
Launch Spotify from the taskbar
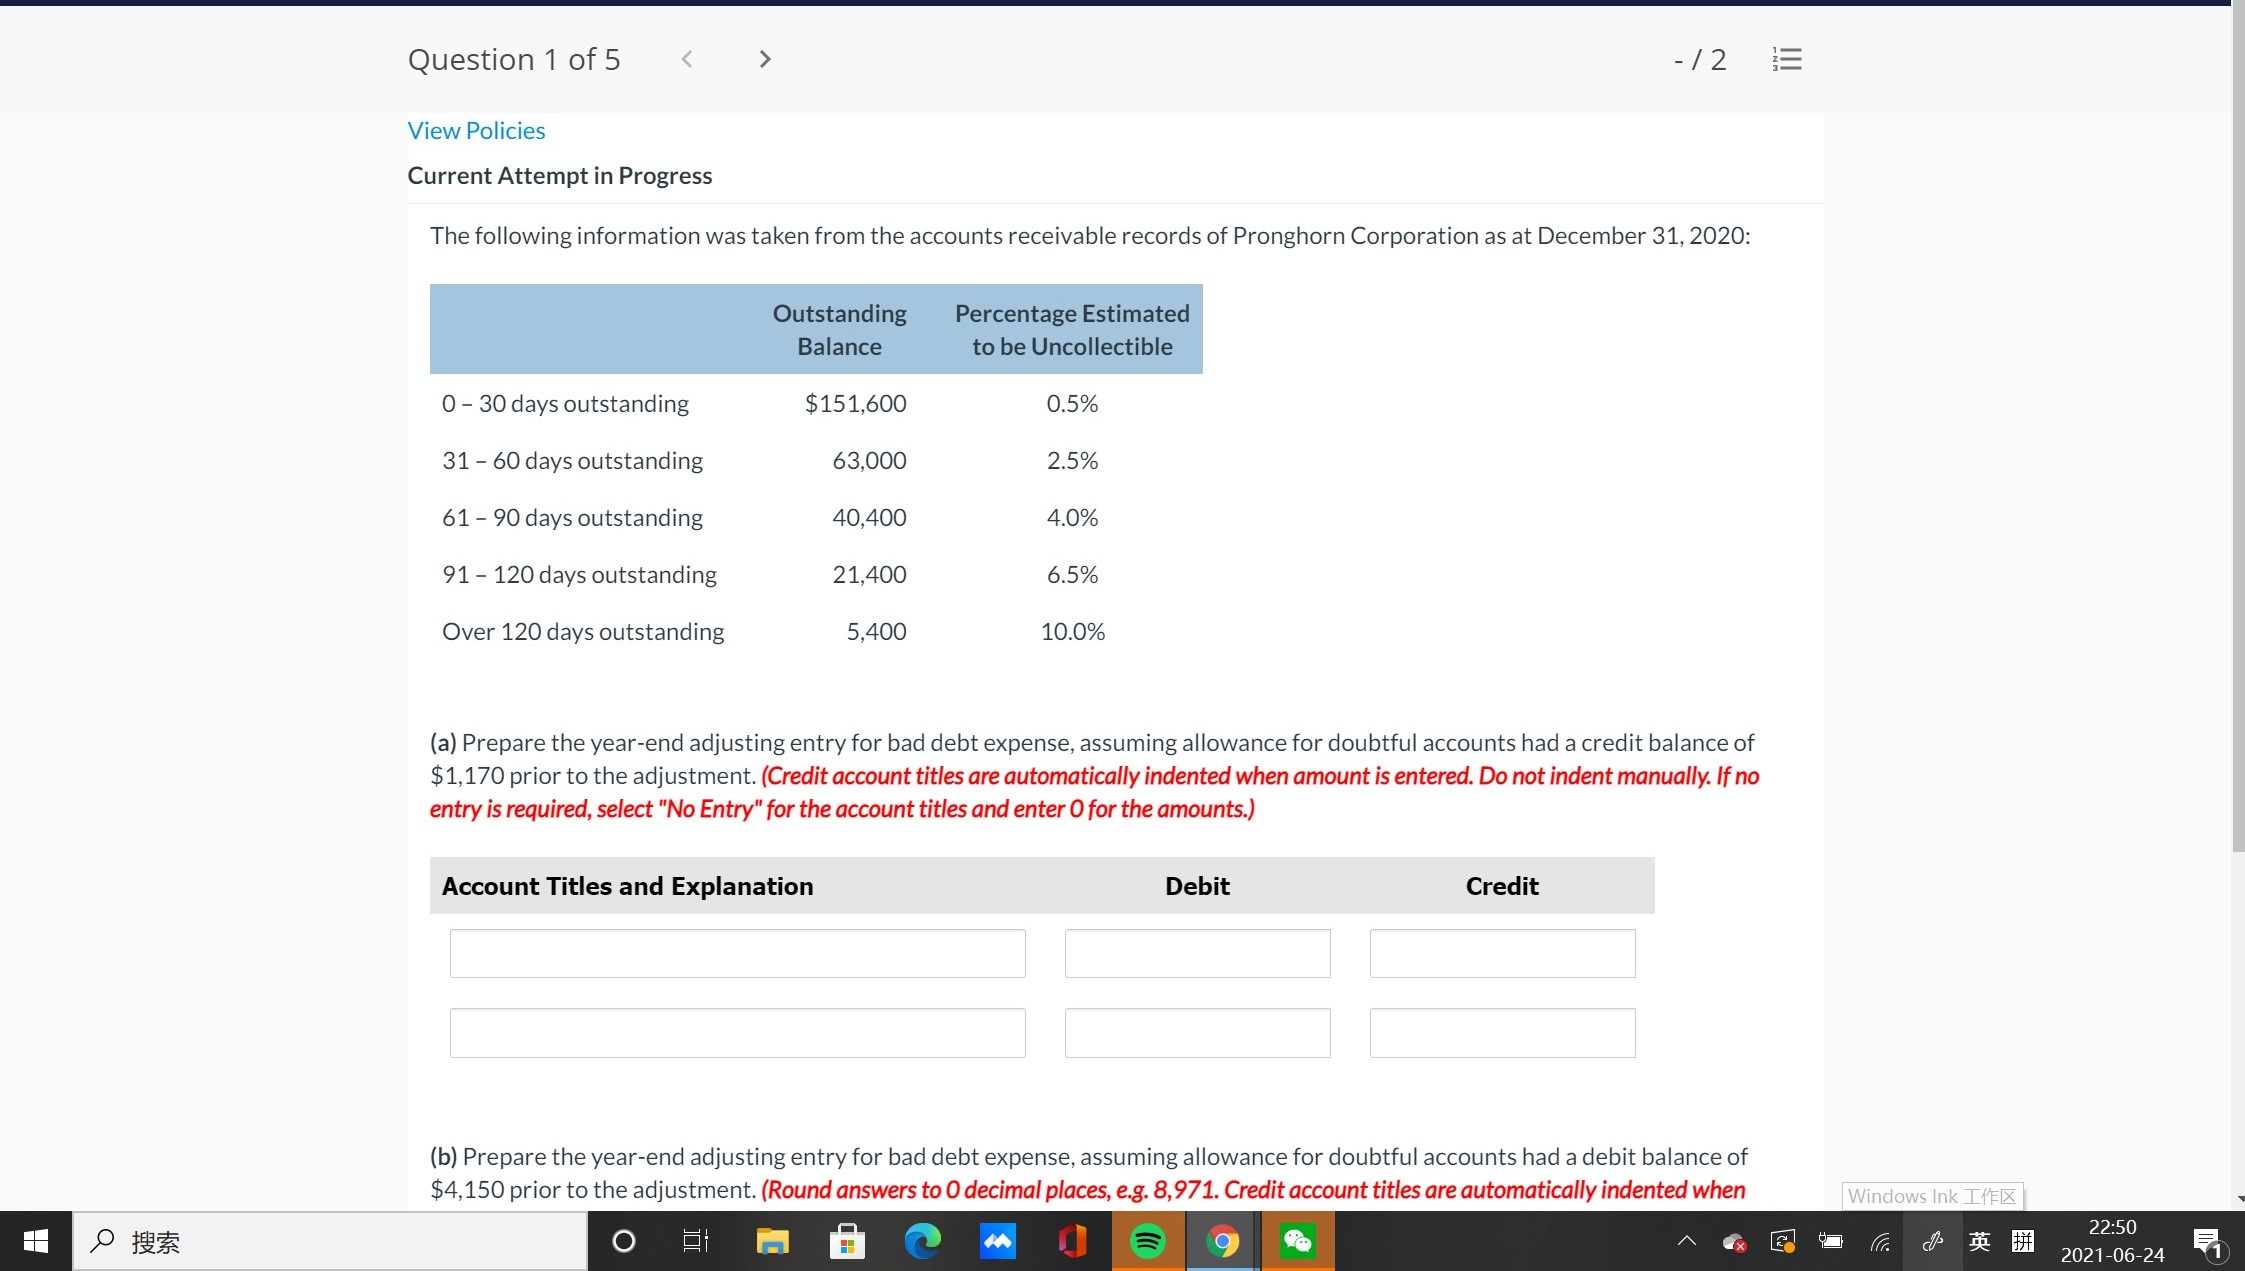[x=1147, y=1241]
